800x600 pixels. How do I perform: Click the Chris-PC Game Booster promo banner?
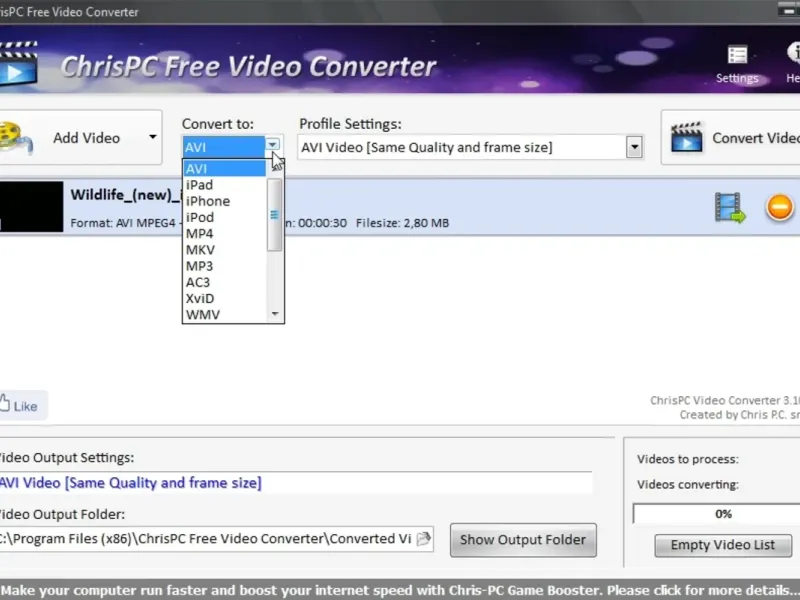[x=400, y=590]
